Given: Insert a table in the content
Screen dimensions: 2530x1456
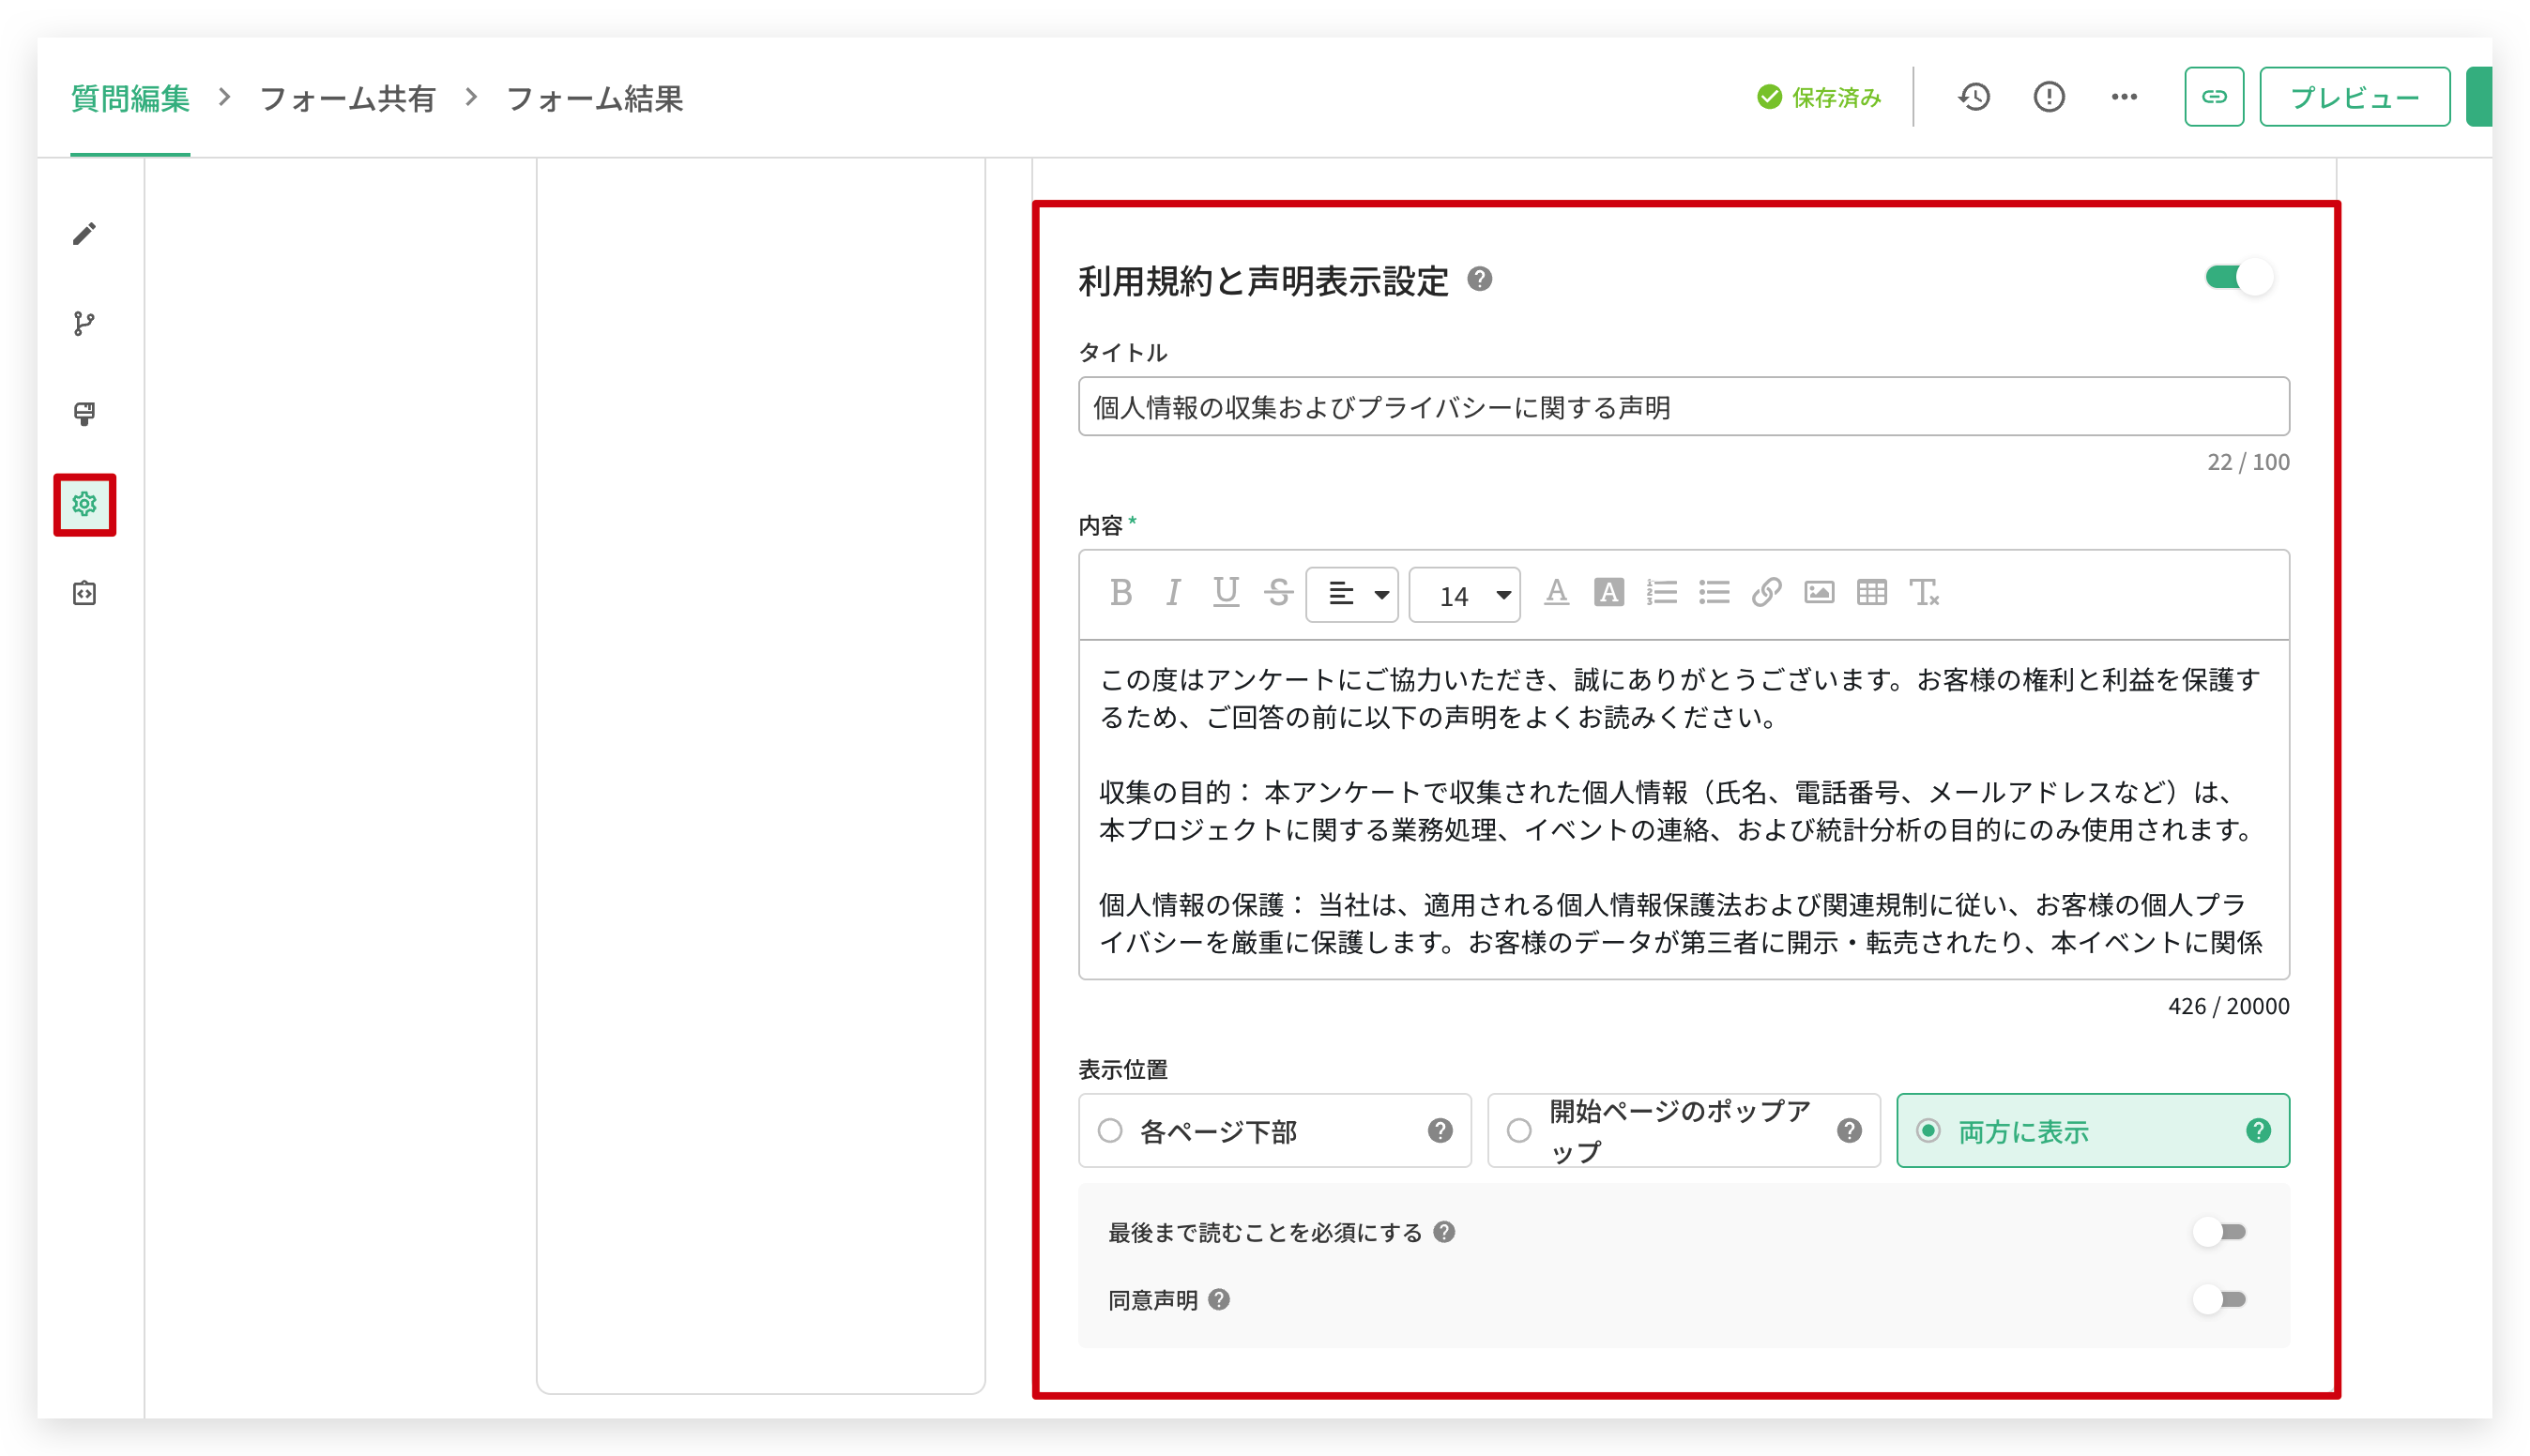Looking at the screenshot, I should [x=1871, y=593].
